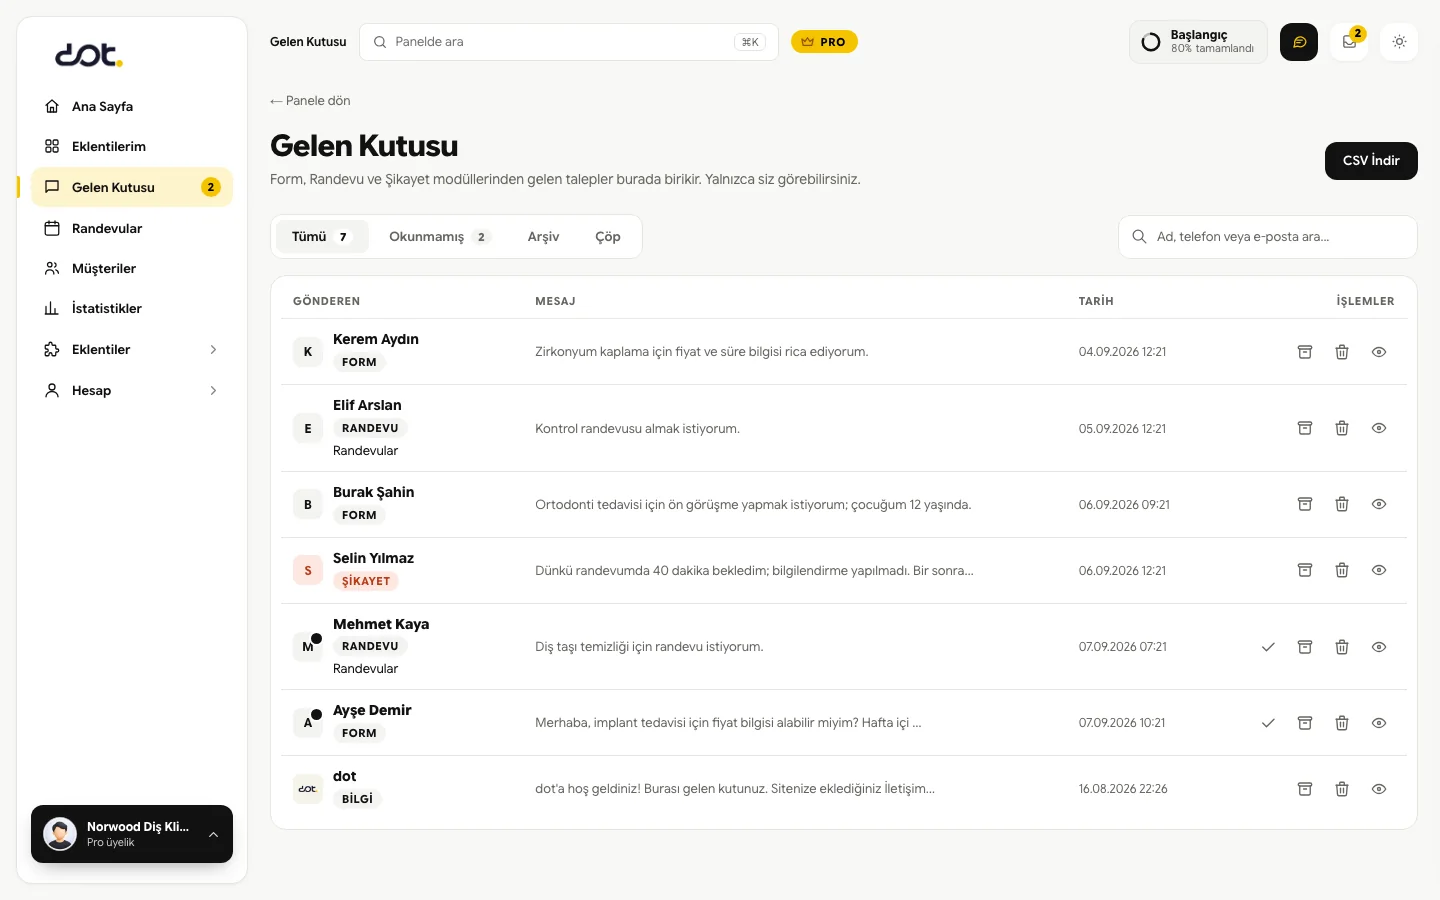Select the Tümü tab
Viewport: 1440px width, 900px height.
[x=322, y=237]
